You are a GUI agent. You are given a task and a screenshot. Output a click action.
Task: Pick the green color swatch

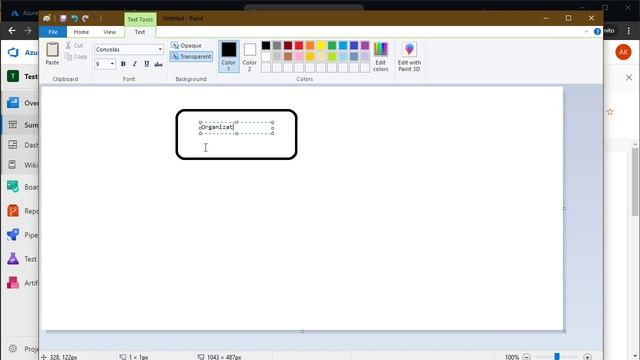(332, 45)
